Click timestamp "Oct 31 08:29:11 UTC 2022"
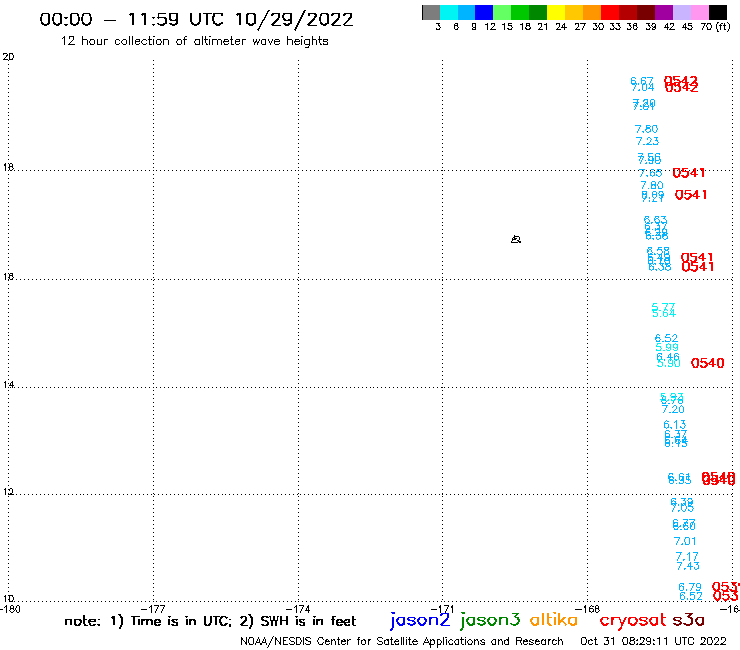 tap(653, 642)
